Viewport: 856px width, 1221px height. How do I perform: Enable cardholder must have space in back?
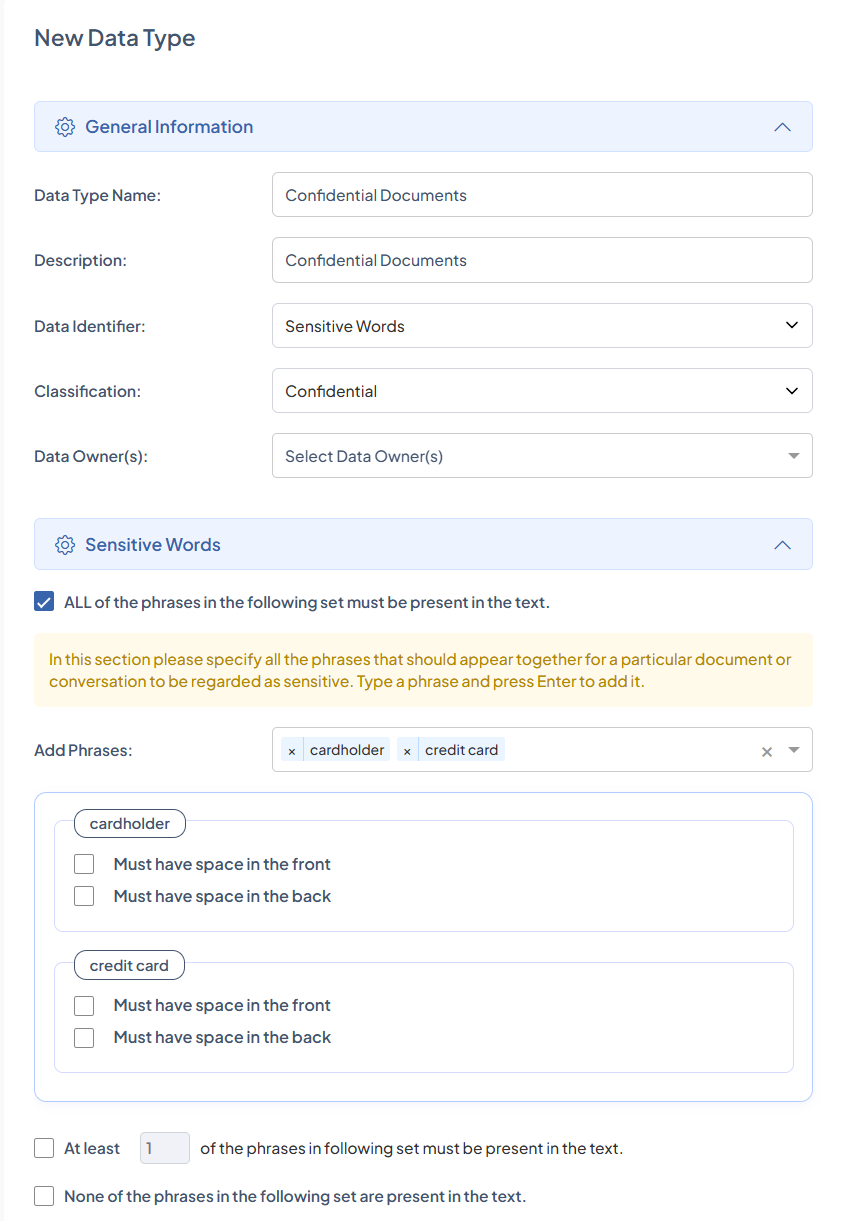point(84,896)
